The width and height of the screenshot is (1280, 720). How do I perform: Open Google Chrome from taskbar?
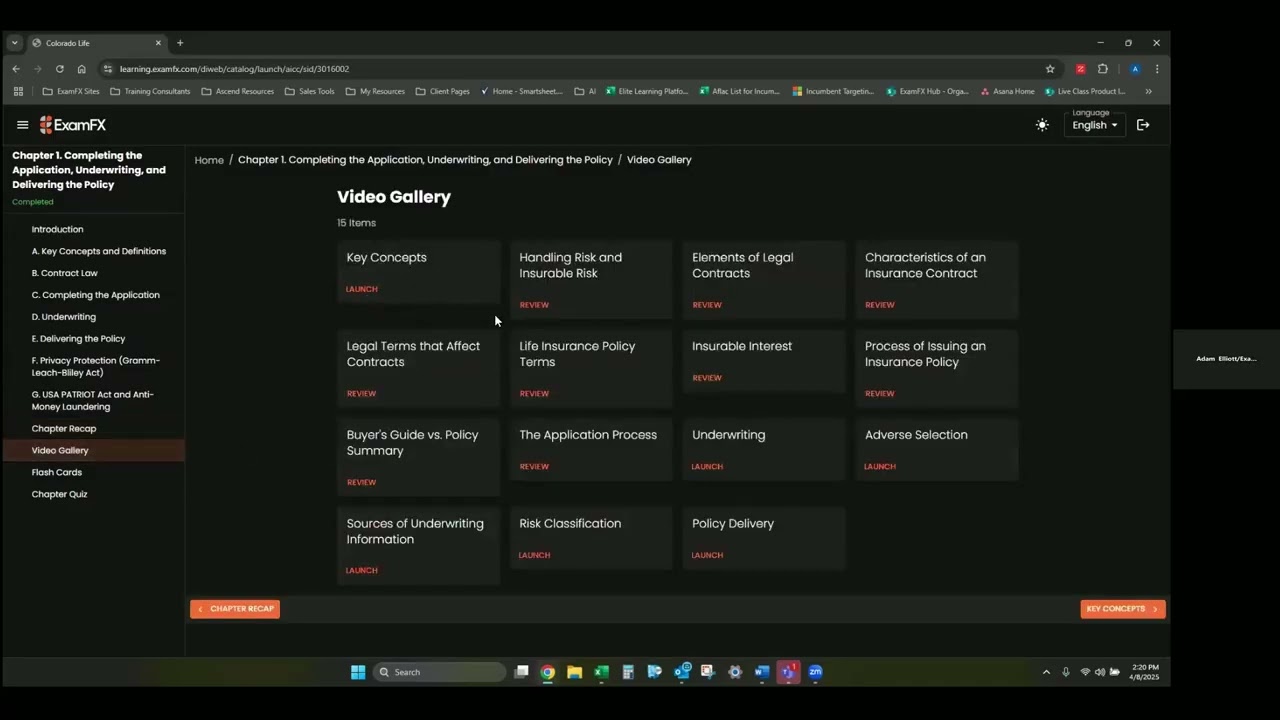point(548,672)
